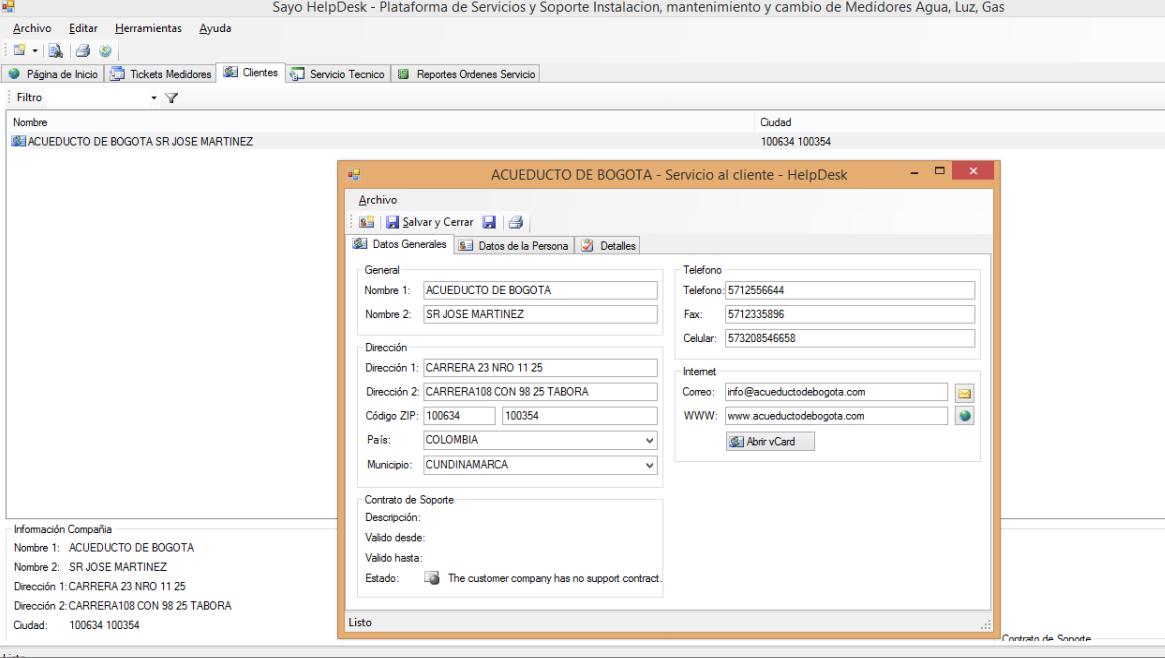Click the printer icon in main toolbar
This screenshot has height=658, width=1165.
pyautogui.click(x=83, y=51)
